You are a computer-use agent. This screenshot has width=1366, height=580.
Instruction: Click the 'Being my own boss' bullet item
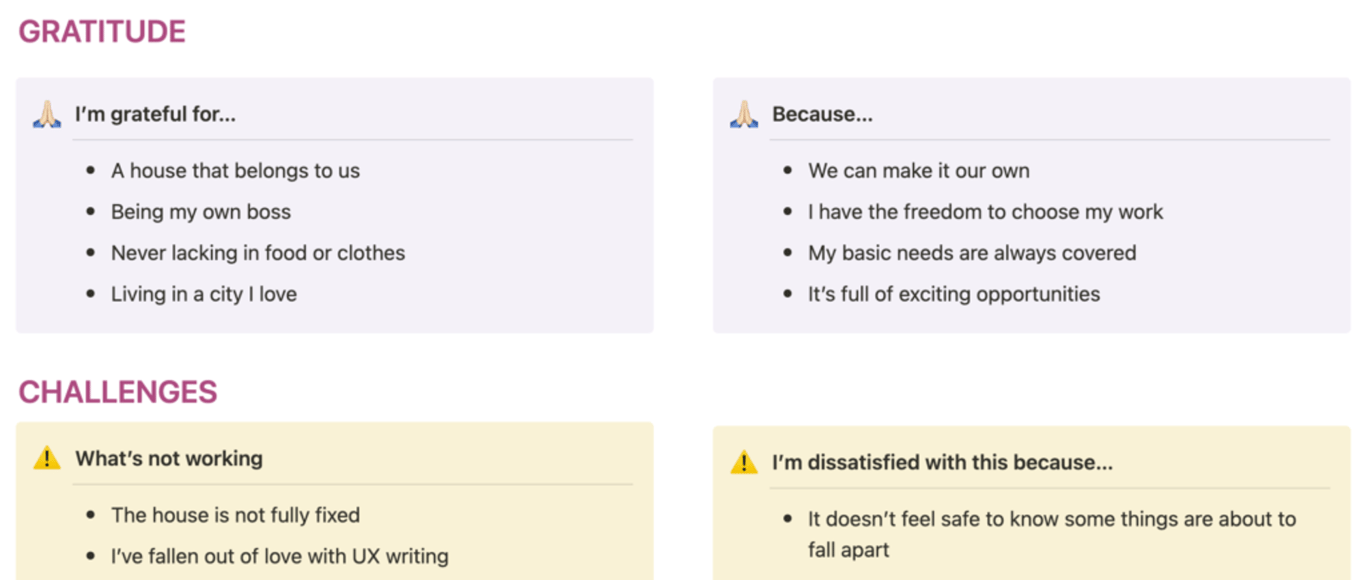pyautogui.click(x=201, y=212)
